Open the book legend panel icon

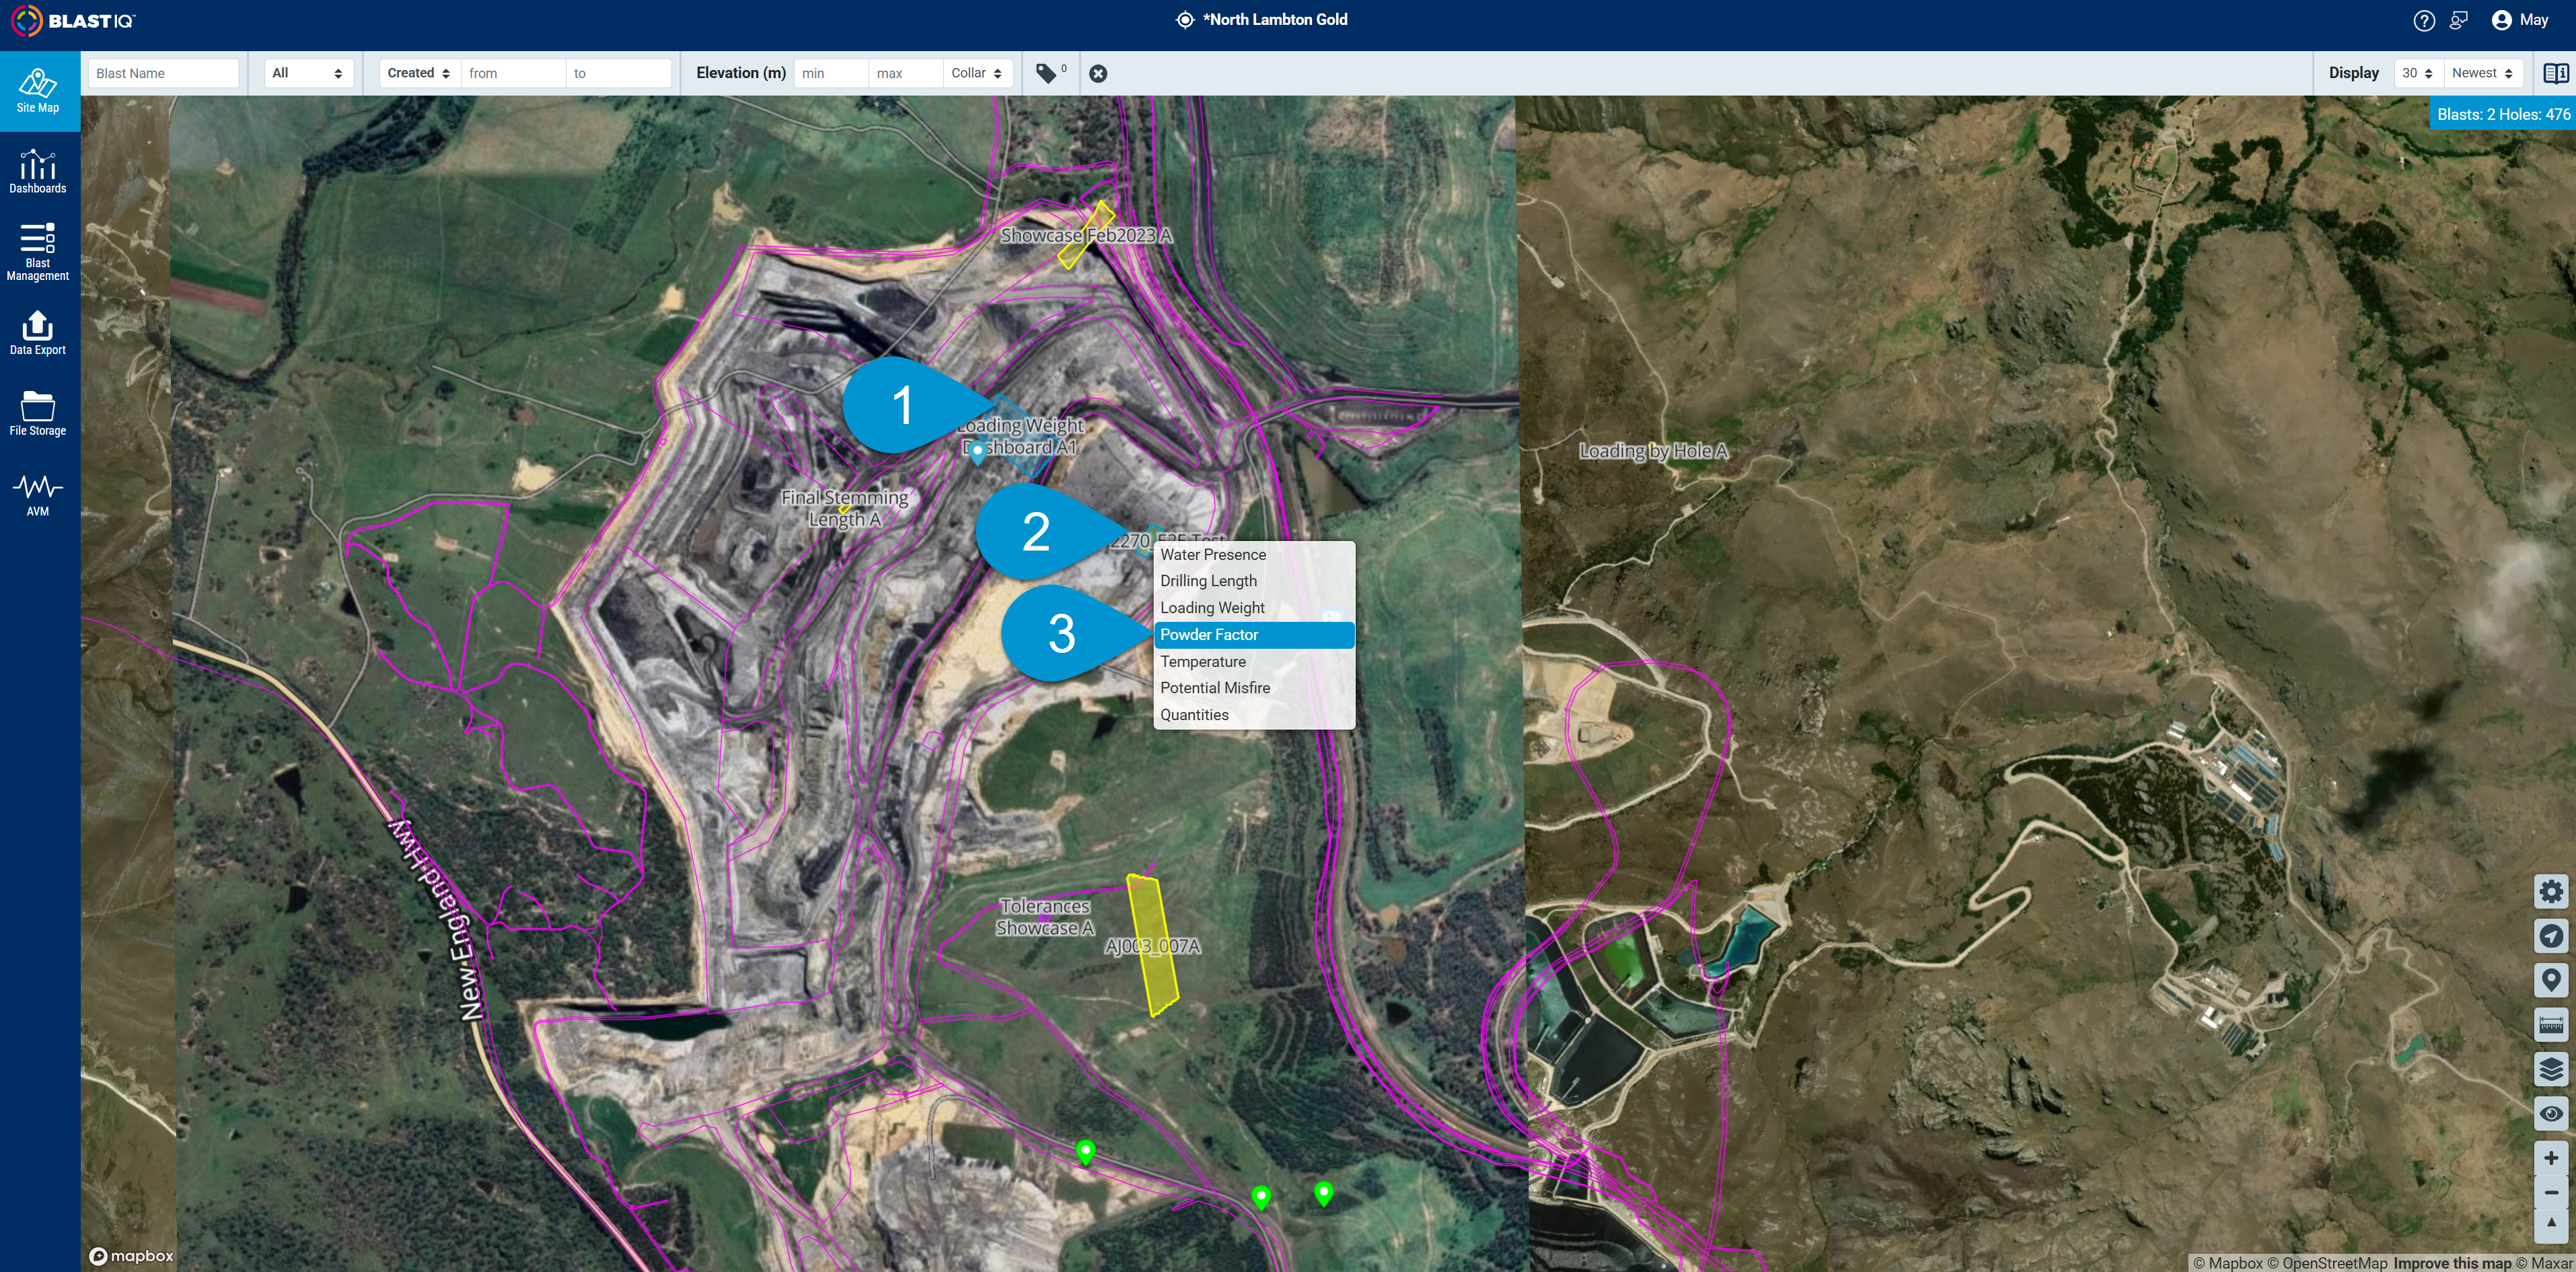click(2556, 73)
